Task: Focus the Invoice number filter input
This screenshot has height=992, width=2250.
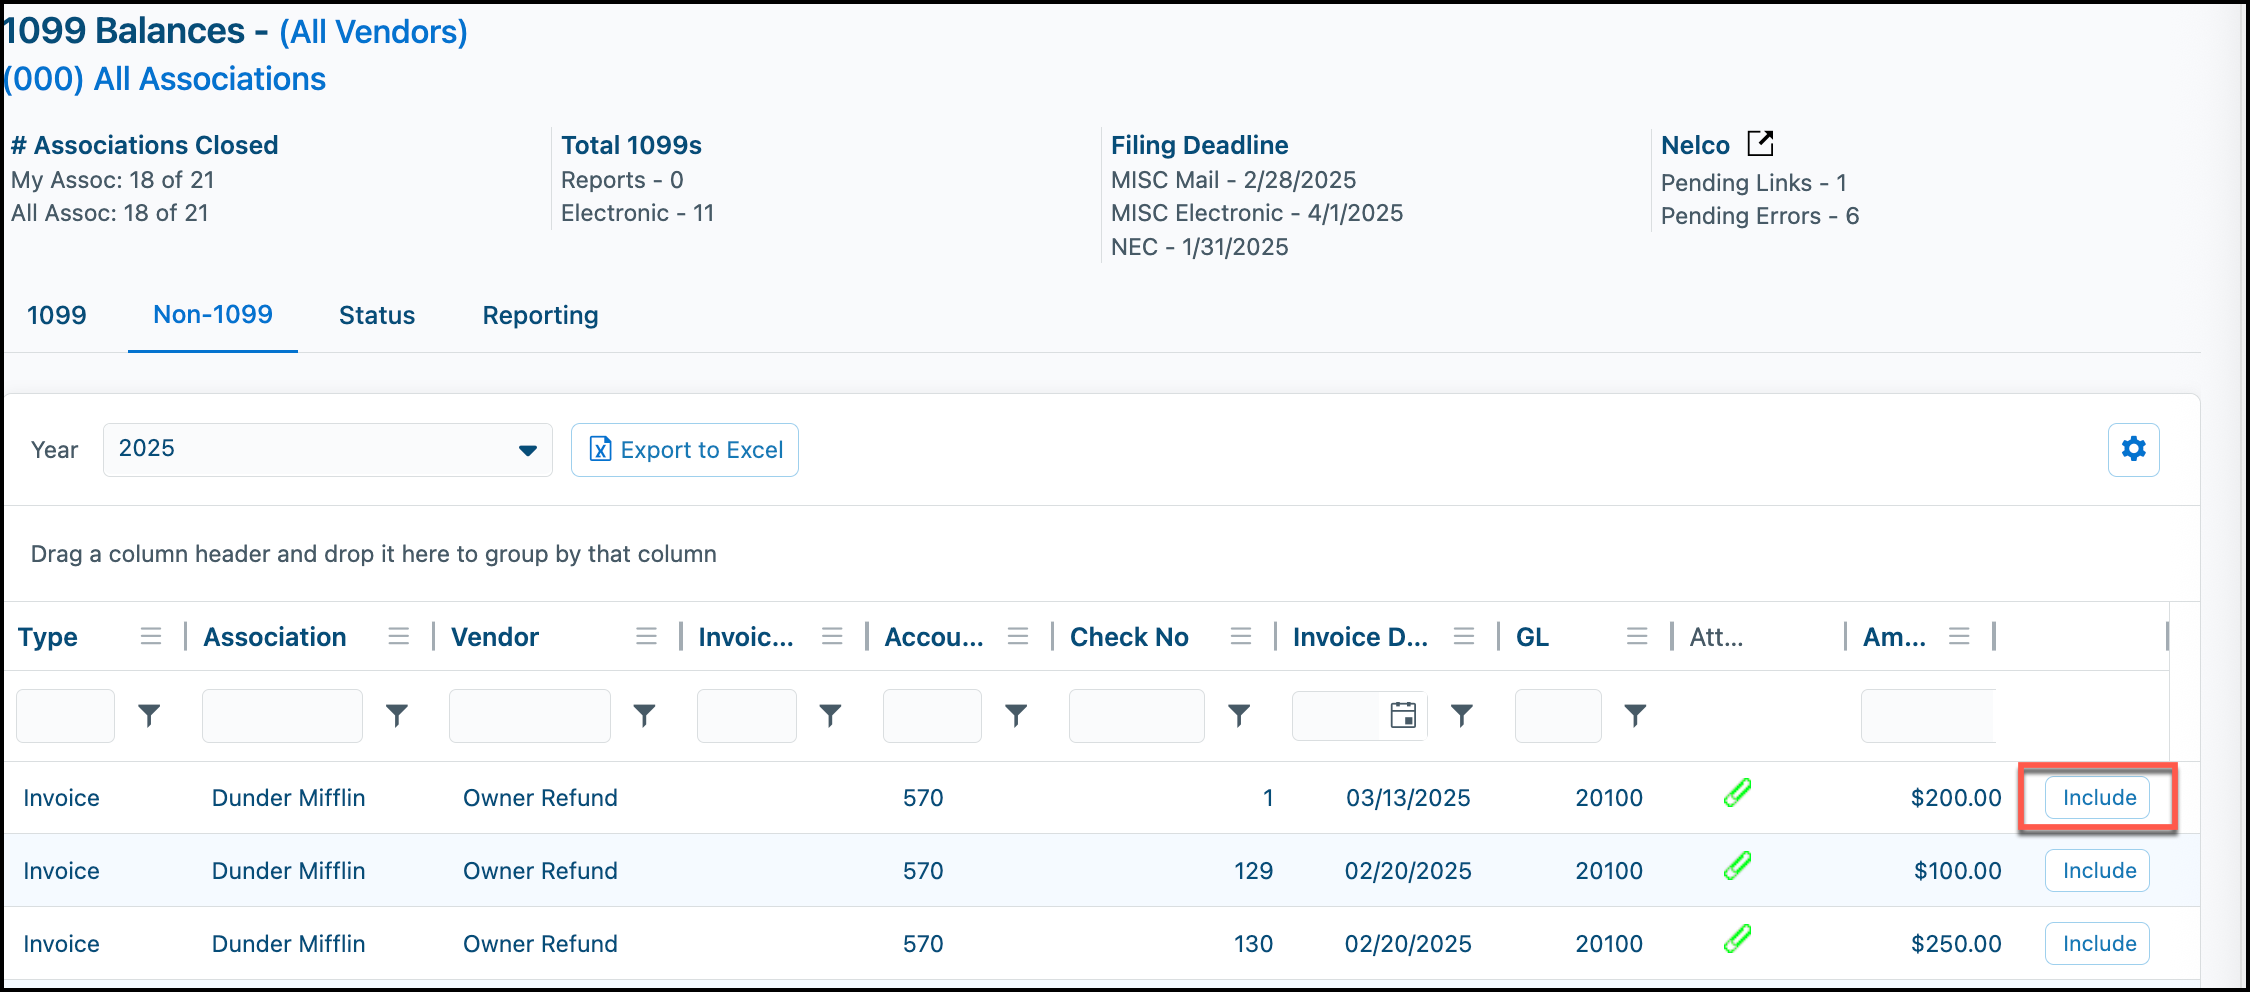Action: pos(747,716)
